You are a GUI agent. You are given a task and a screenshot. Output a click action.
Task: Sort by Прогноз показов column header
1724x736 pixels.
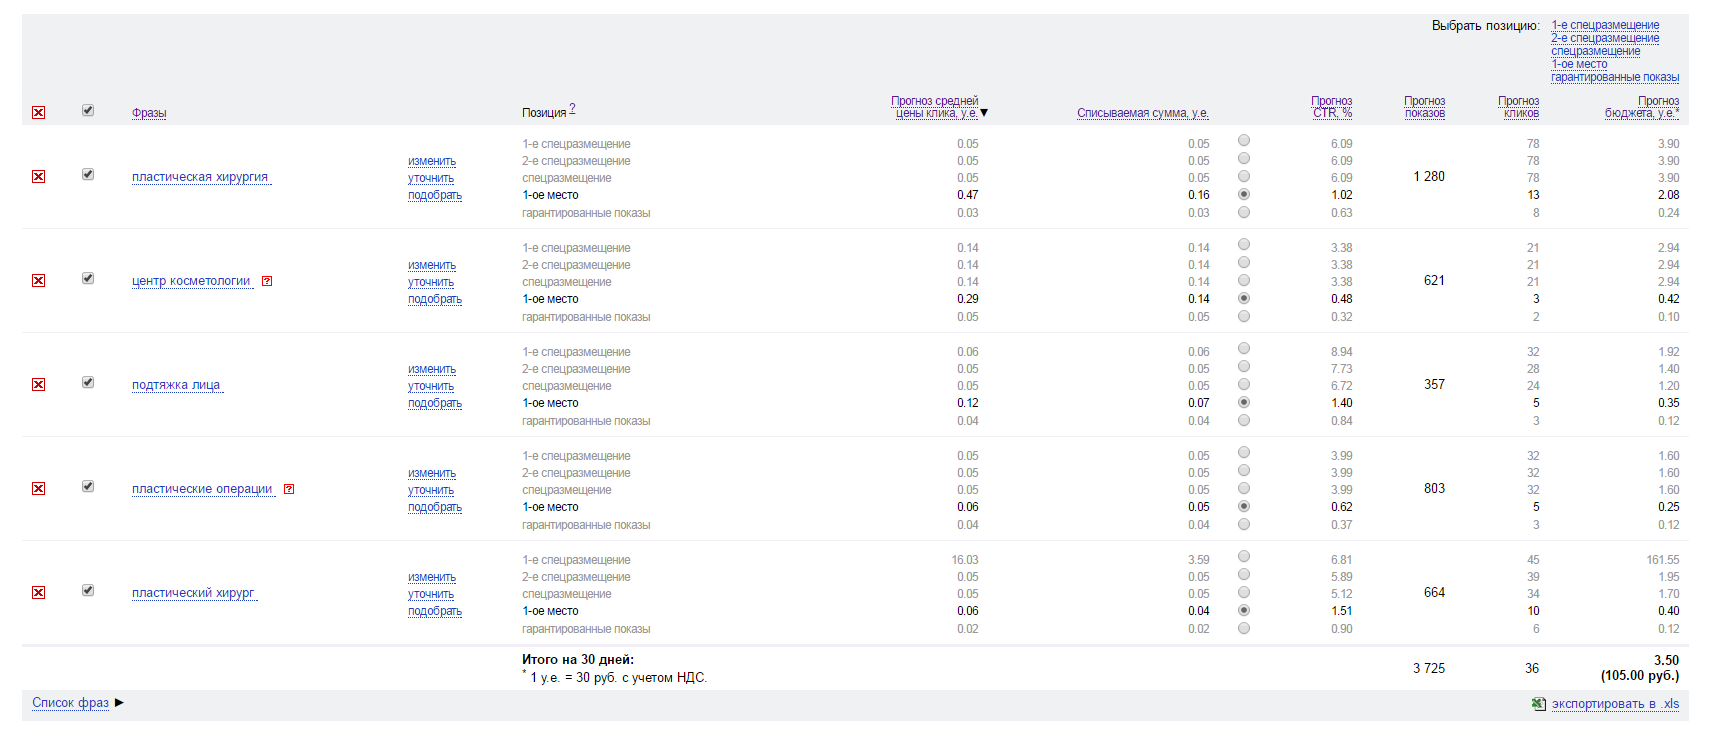pyautogui.click(x=1425, y=107)
